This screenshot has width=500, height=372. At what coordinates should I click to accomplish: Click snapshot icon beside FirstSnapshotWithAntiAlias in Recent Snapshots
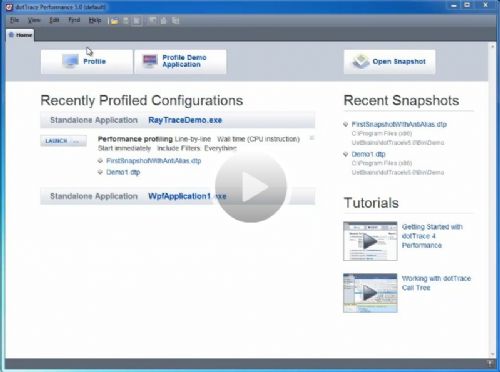tap(346, 124)
